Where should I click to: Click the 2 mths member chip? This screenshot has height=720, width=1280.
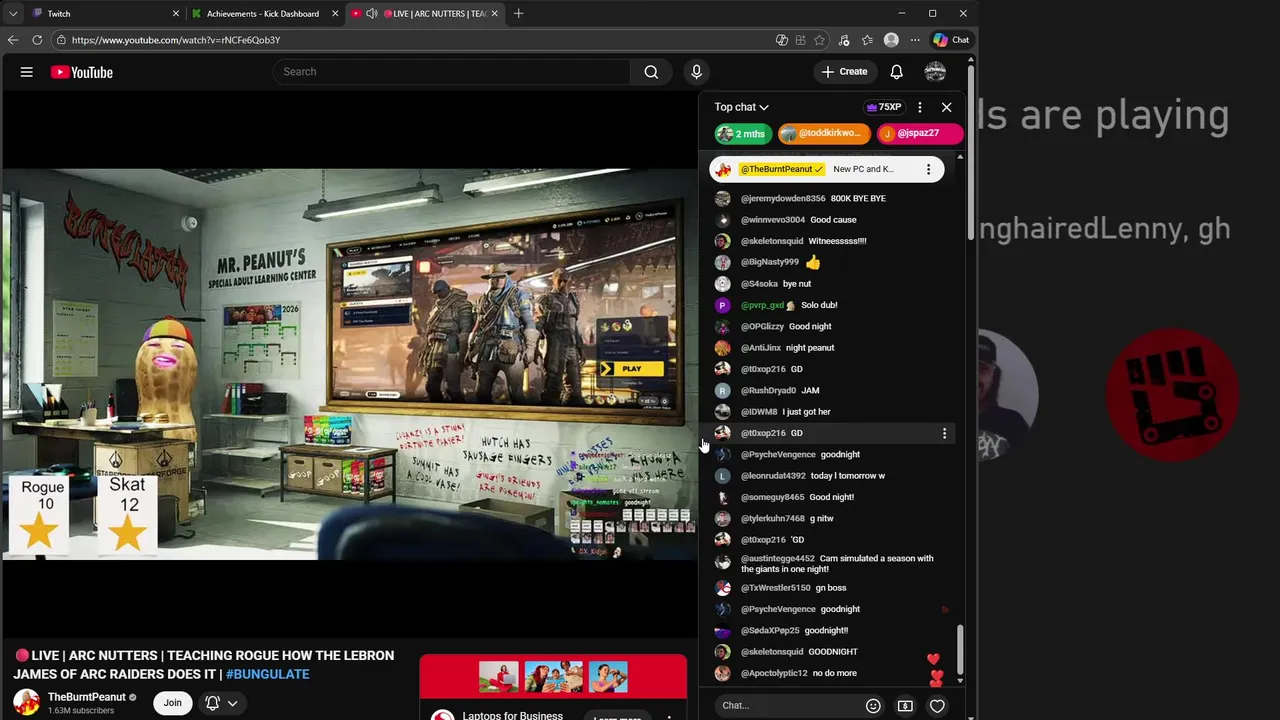741,134
